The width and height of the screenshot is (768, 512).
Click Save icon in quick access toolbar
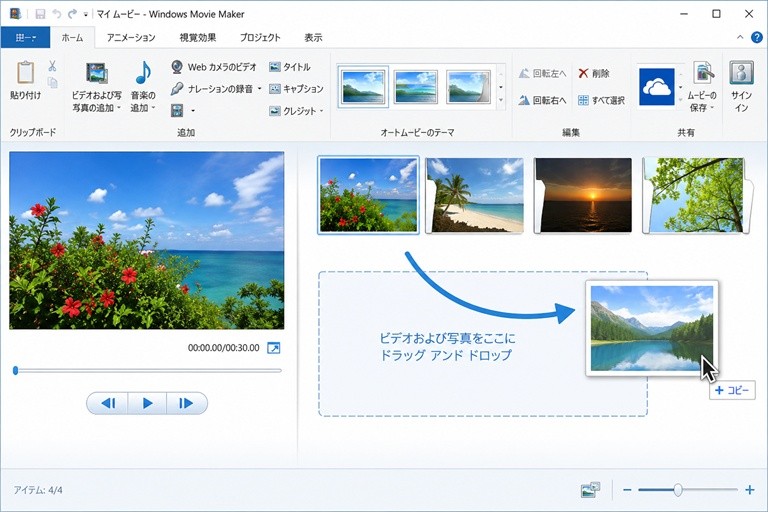pos(40,14)
